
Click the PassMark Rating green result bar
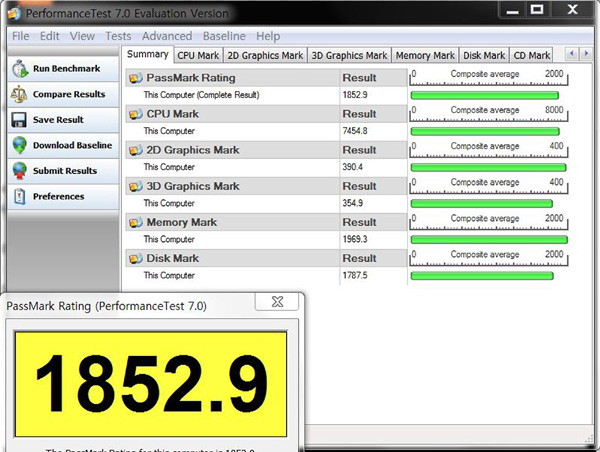(x=484, y=95)
